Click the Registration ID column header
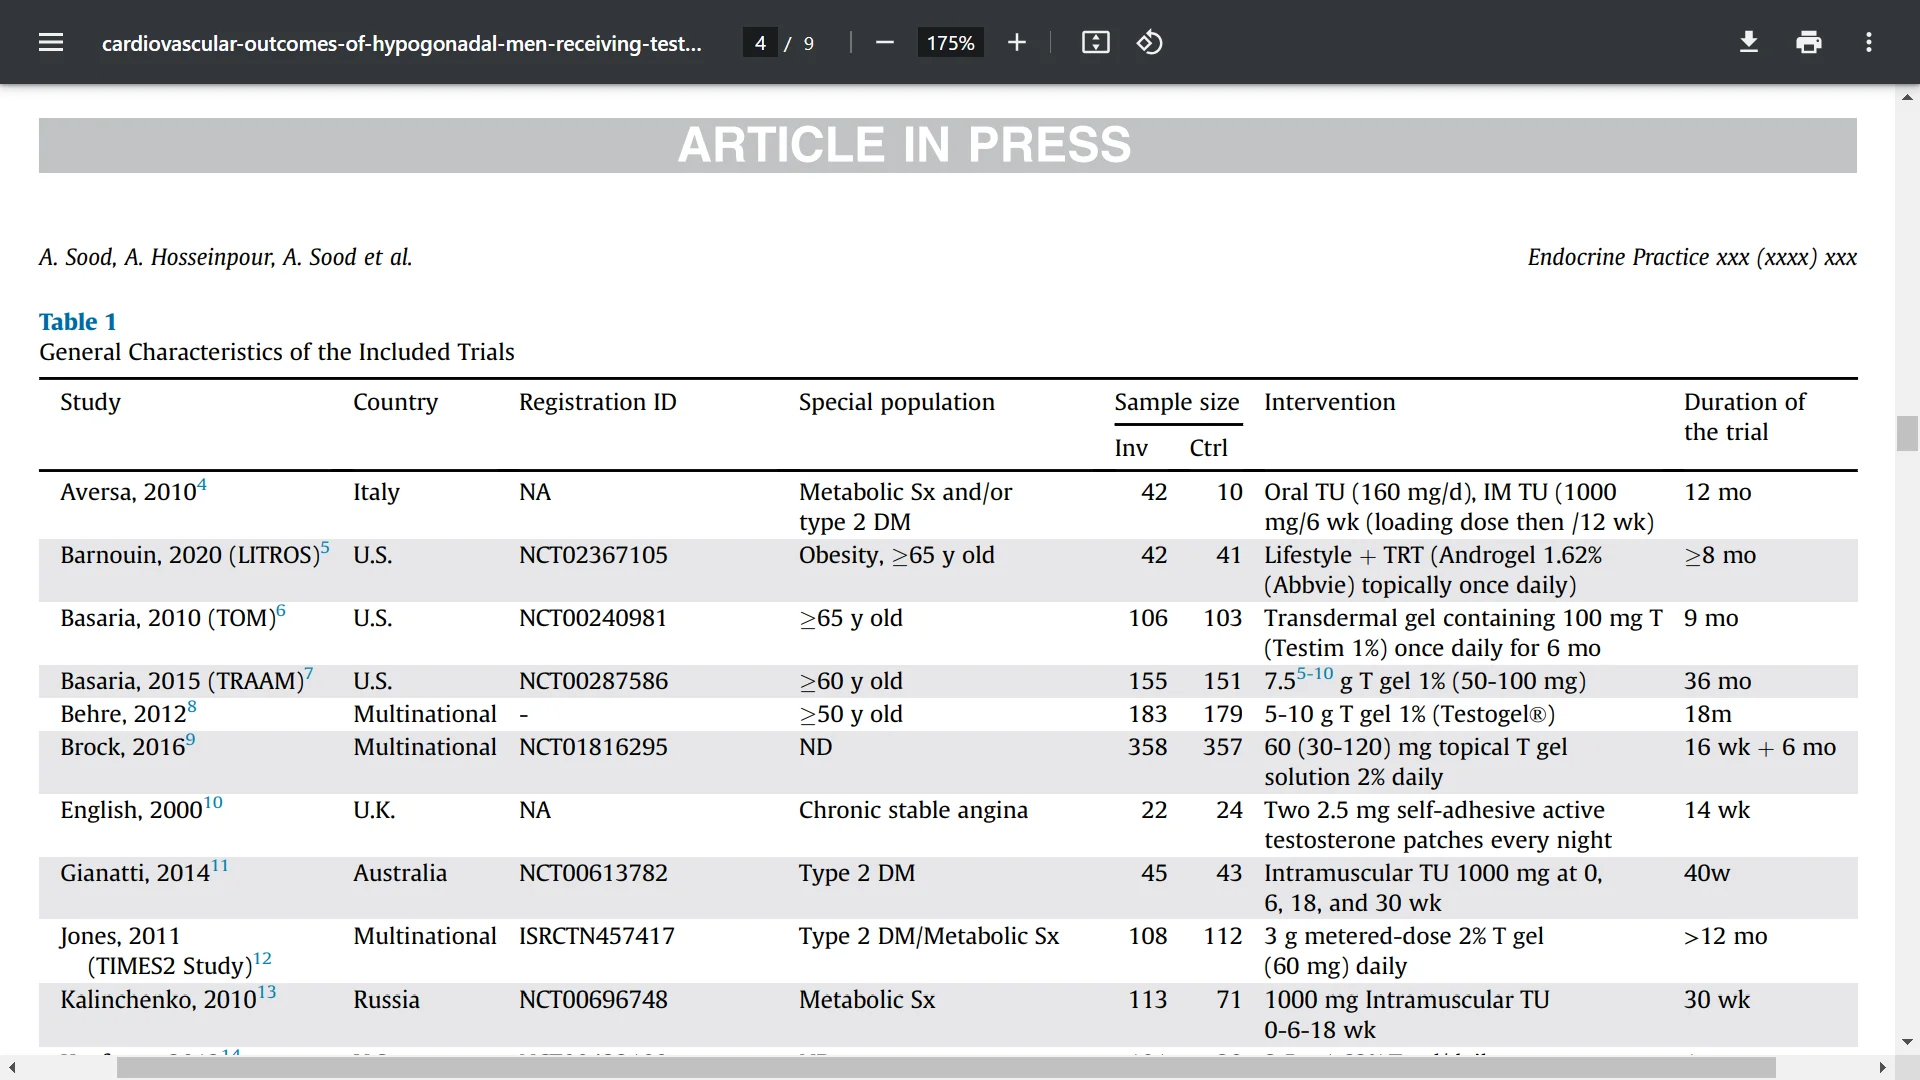The image size is (1920, 1080). pos(598,402)
